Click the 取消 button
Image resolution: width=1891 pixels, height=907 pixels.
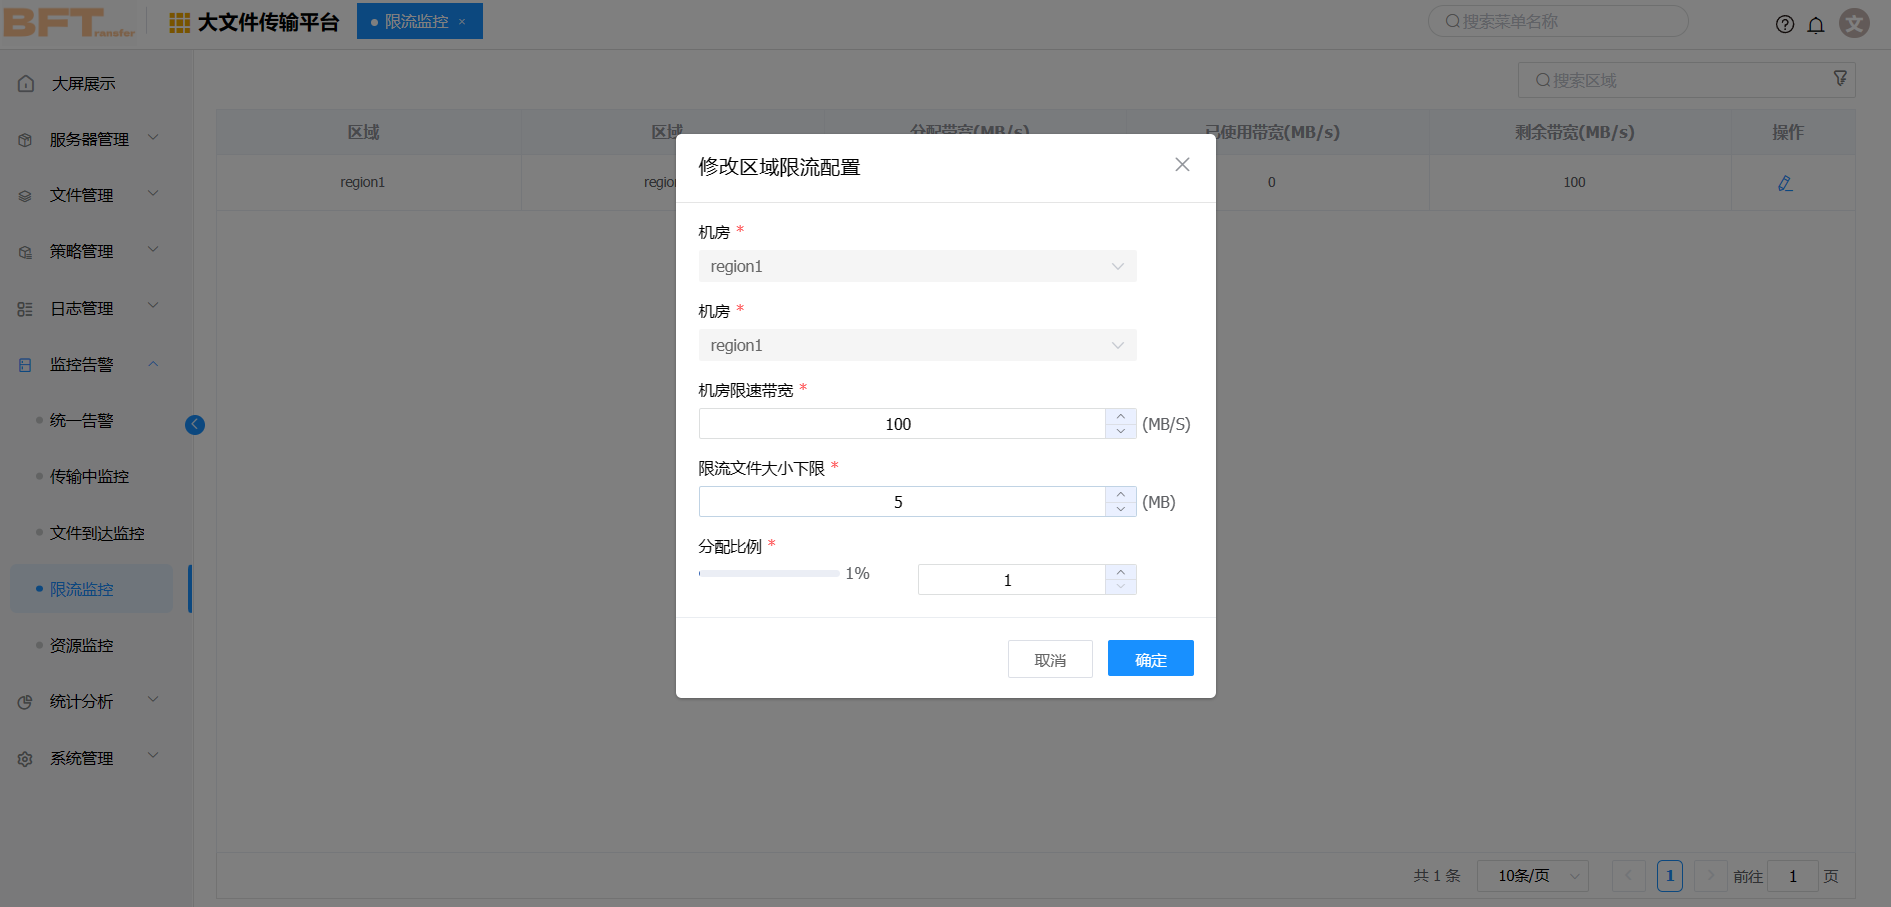(x=1050, y=659)
